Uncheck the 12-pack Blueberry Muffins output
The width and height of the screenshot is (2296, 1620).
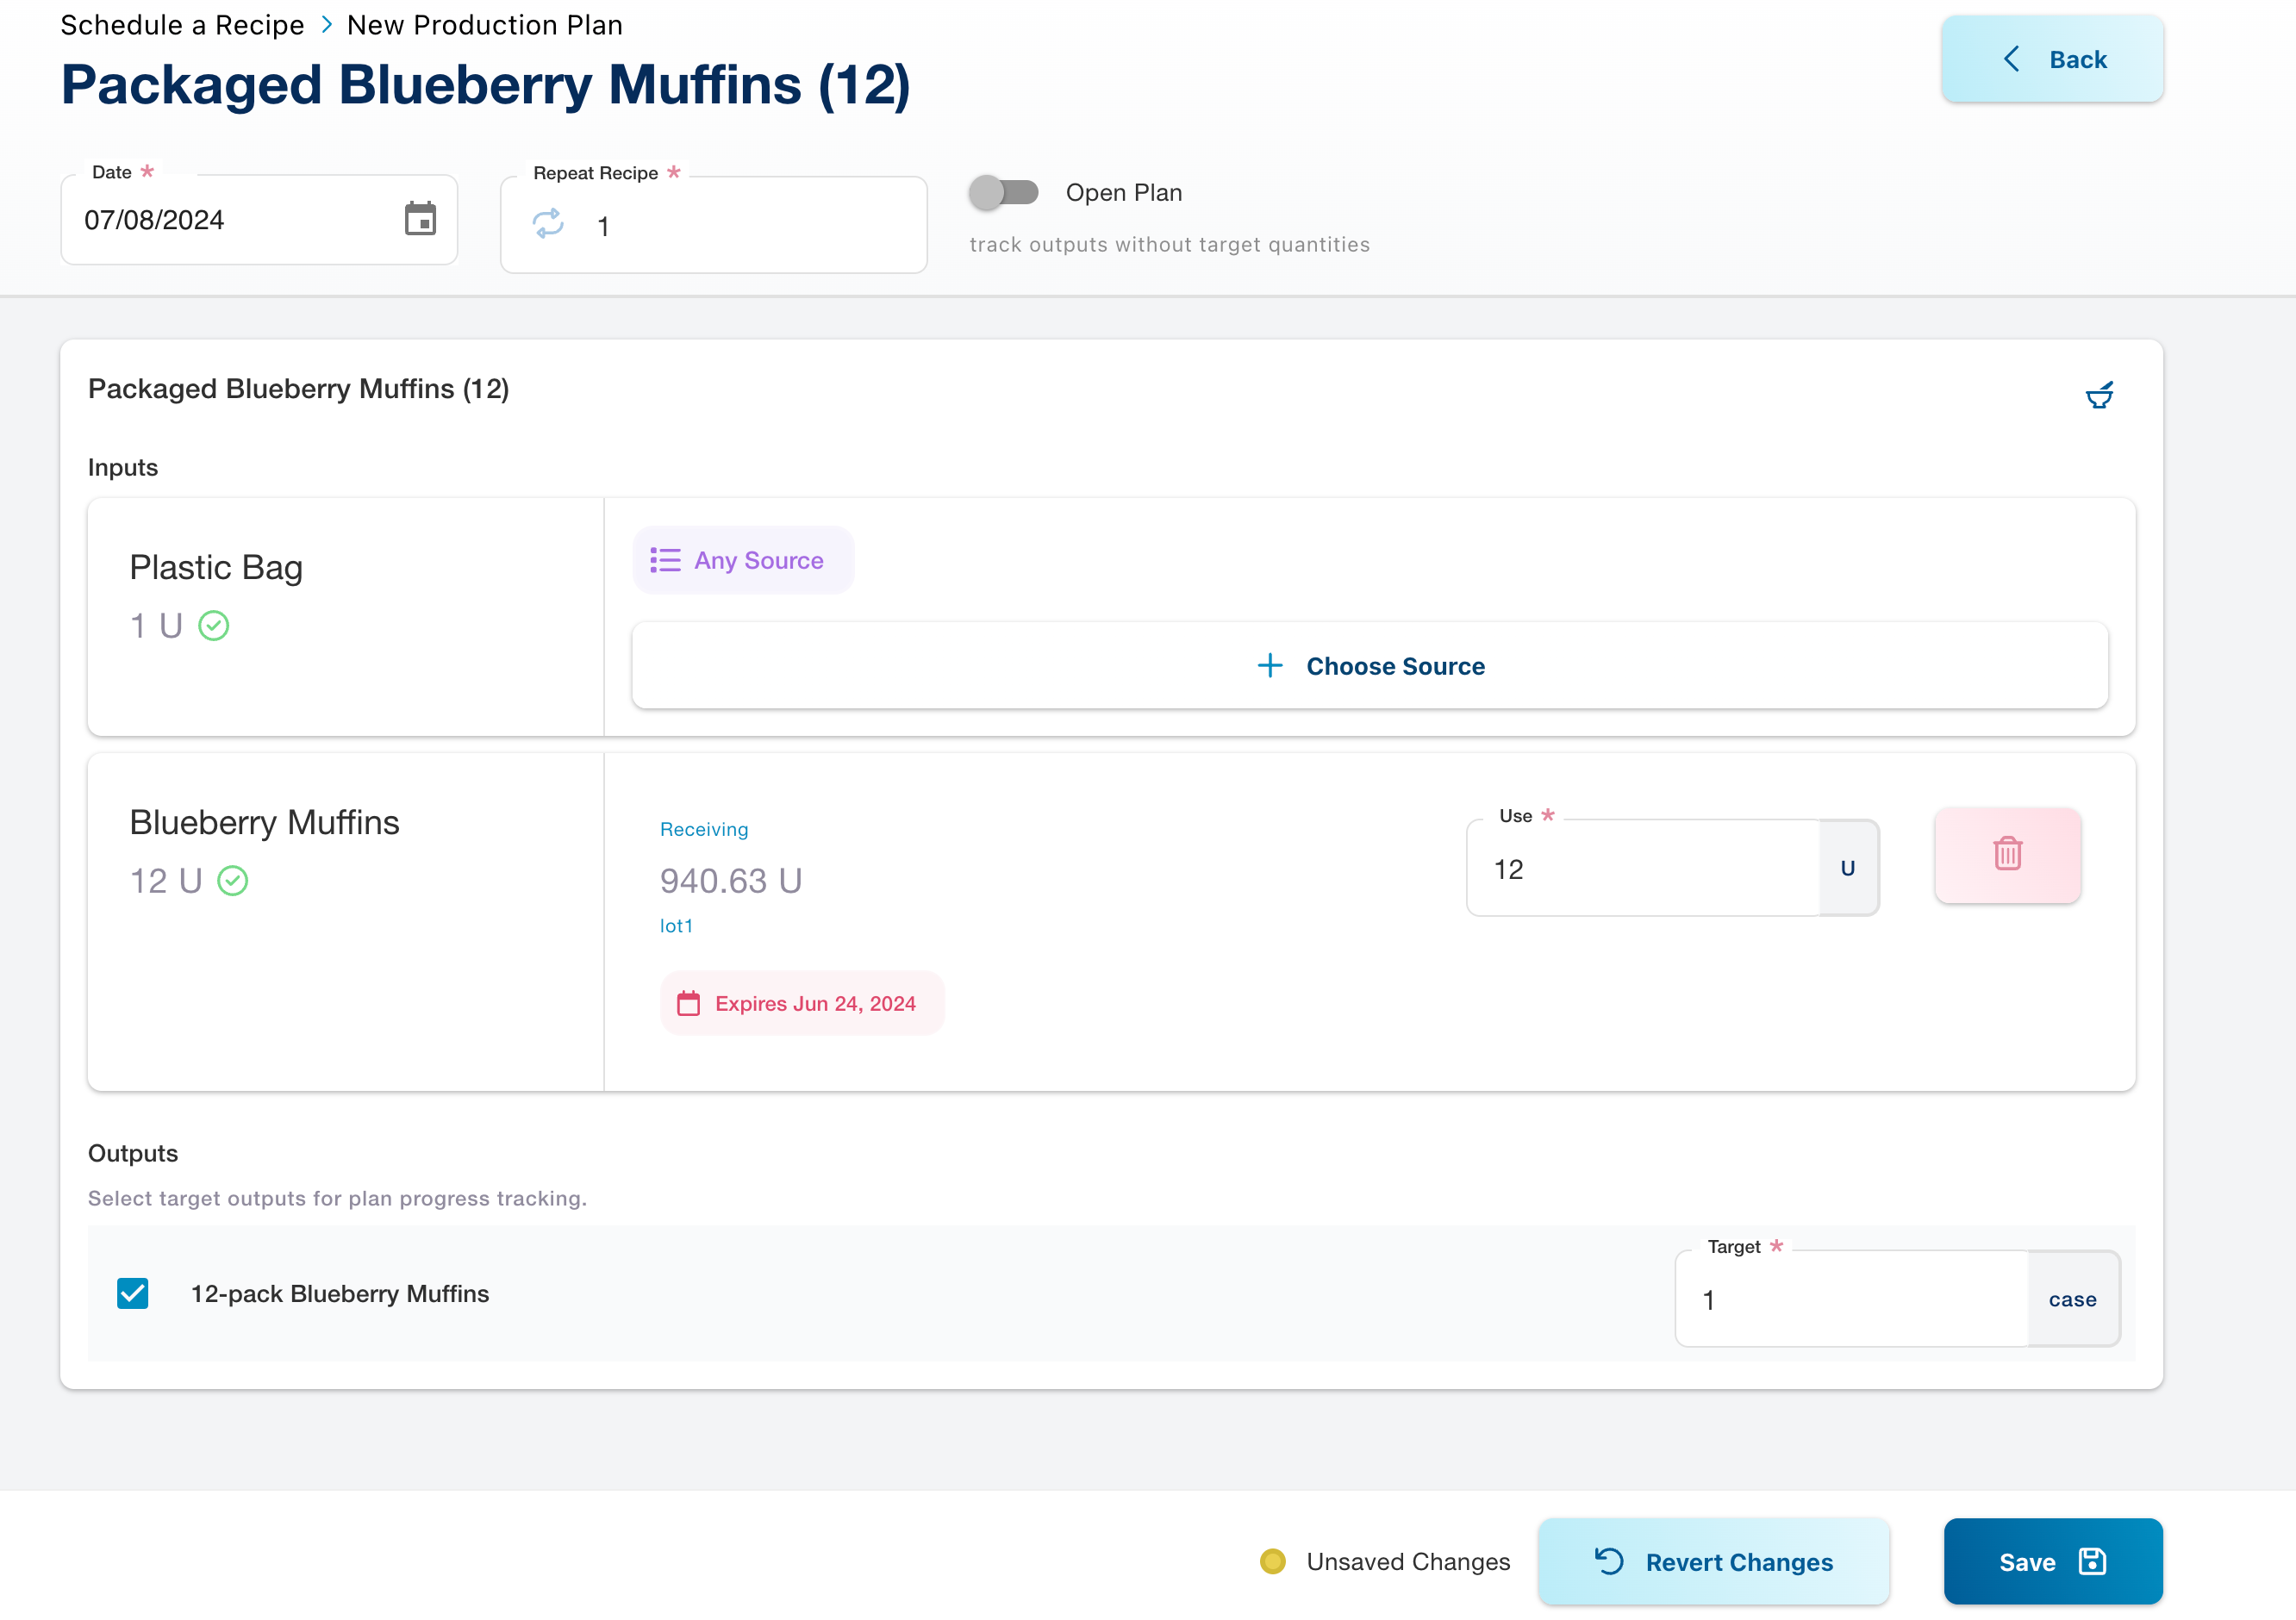pos(133,1293)
